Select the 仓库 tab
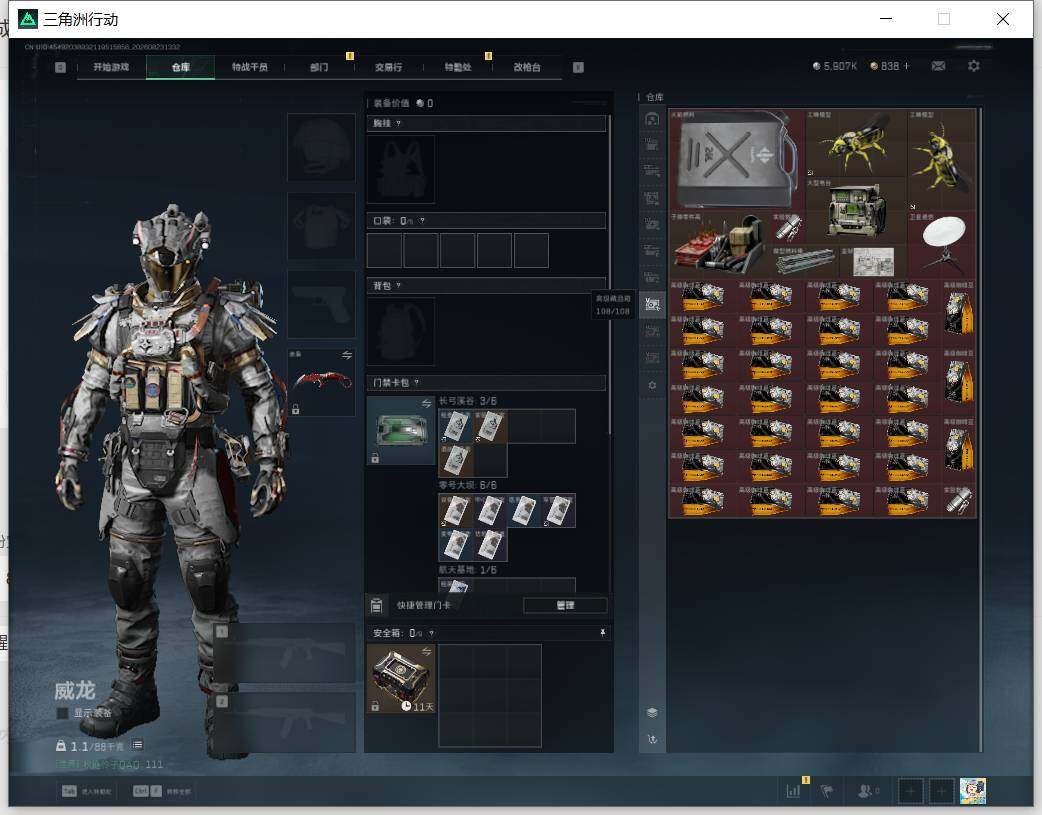 coord(180,67)
